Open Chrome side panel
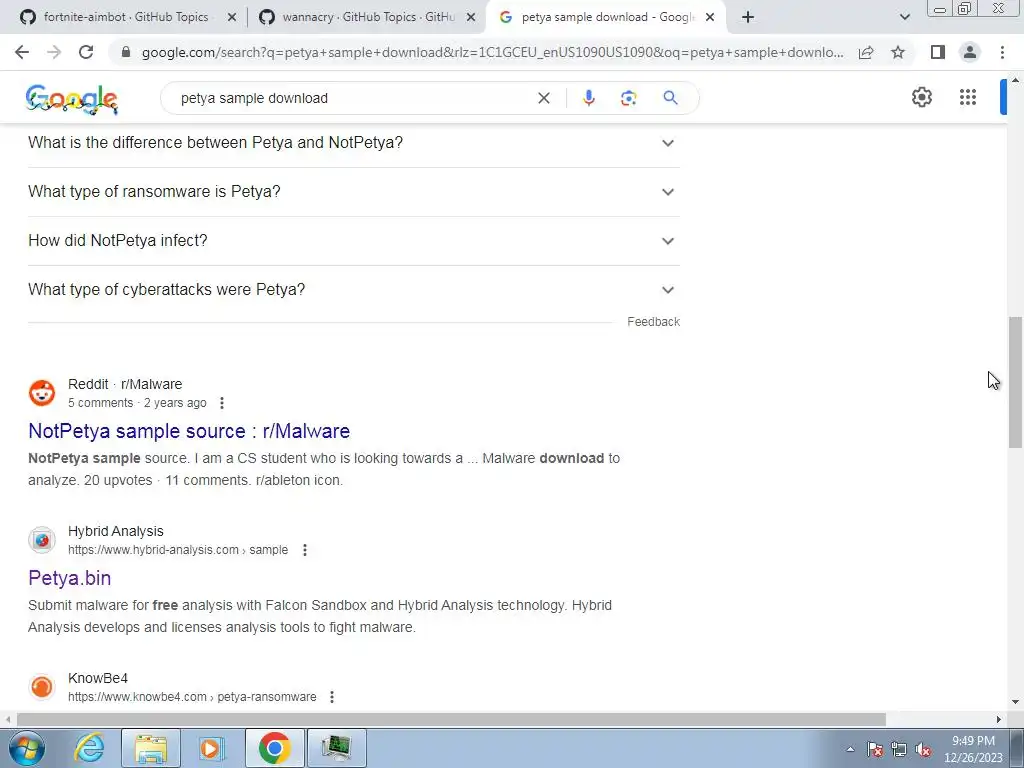Image resolution: width=1024 pixels, height=768 pixels. click(938, 52)
